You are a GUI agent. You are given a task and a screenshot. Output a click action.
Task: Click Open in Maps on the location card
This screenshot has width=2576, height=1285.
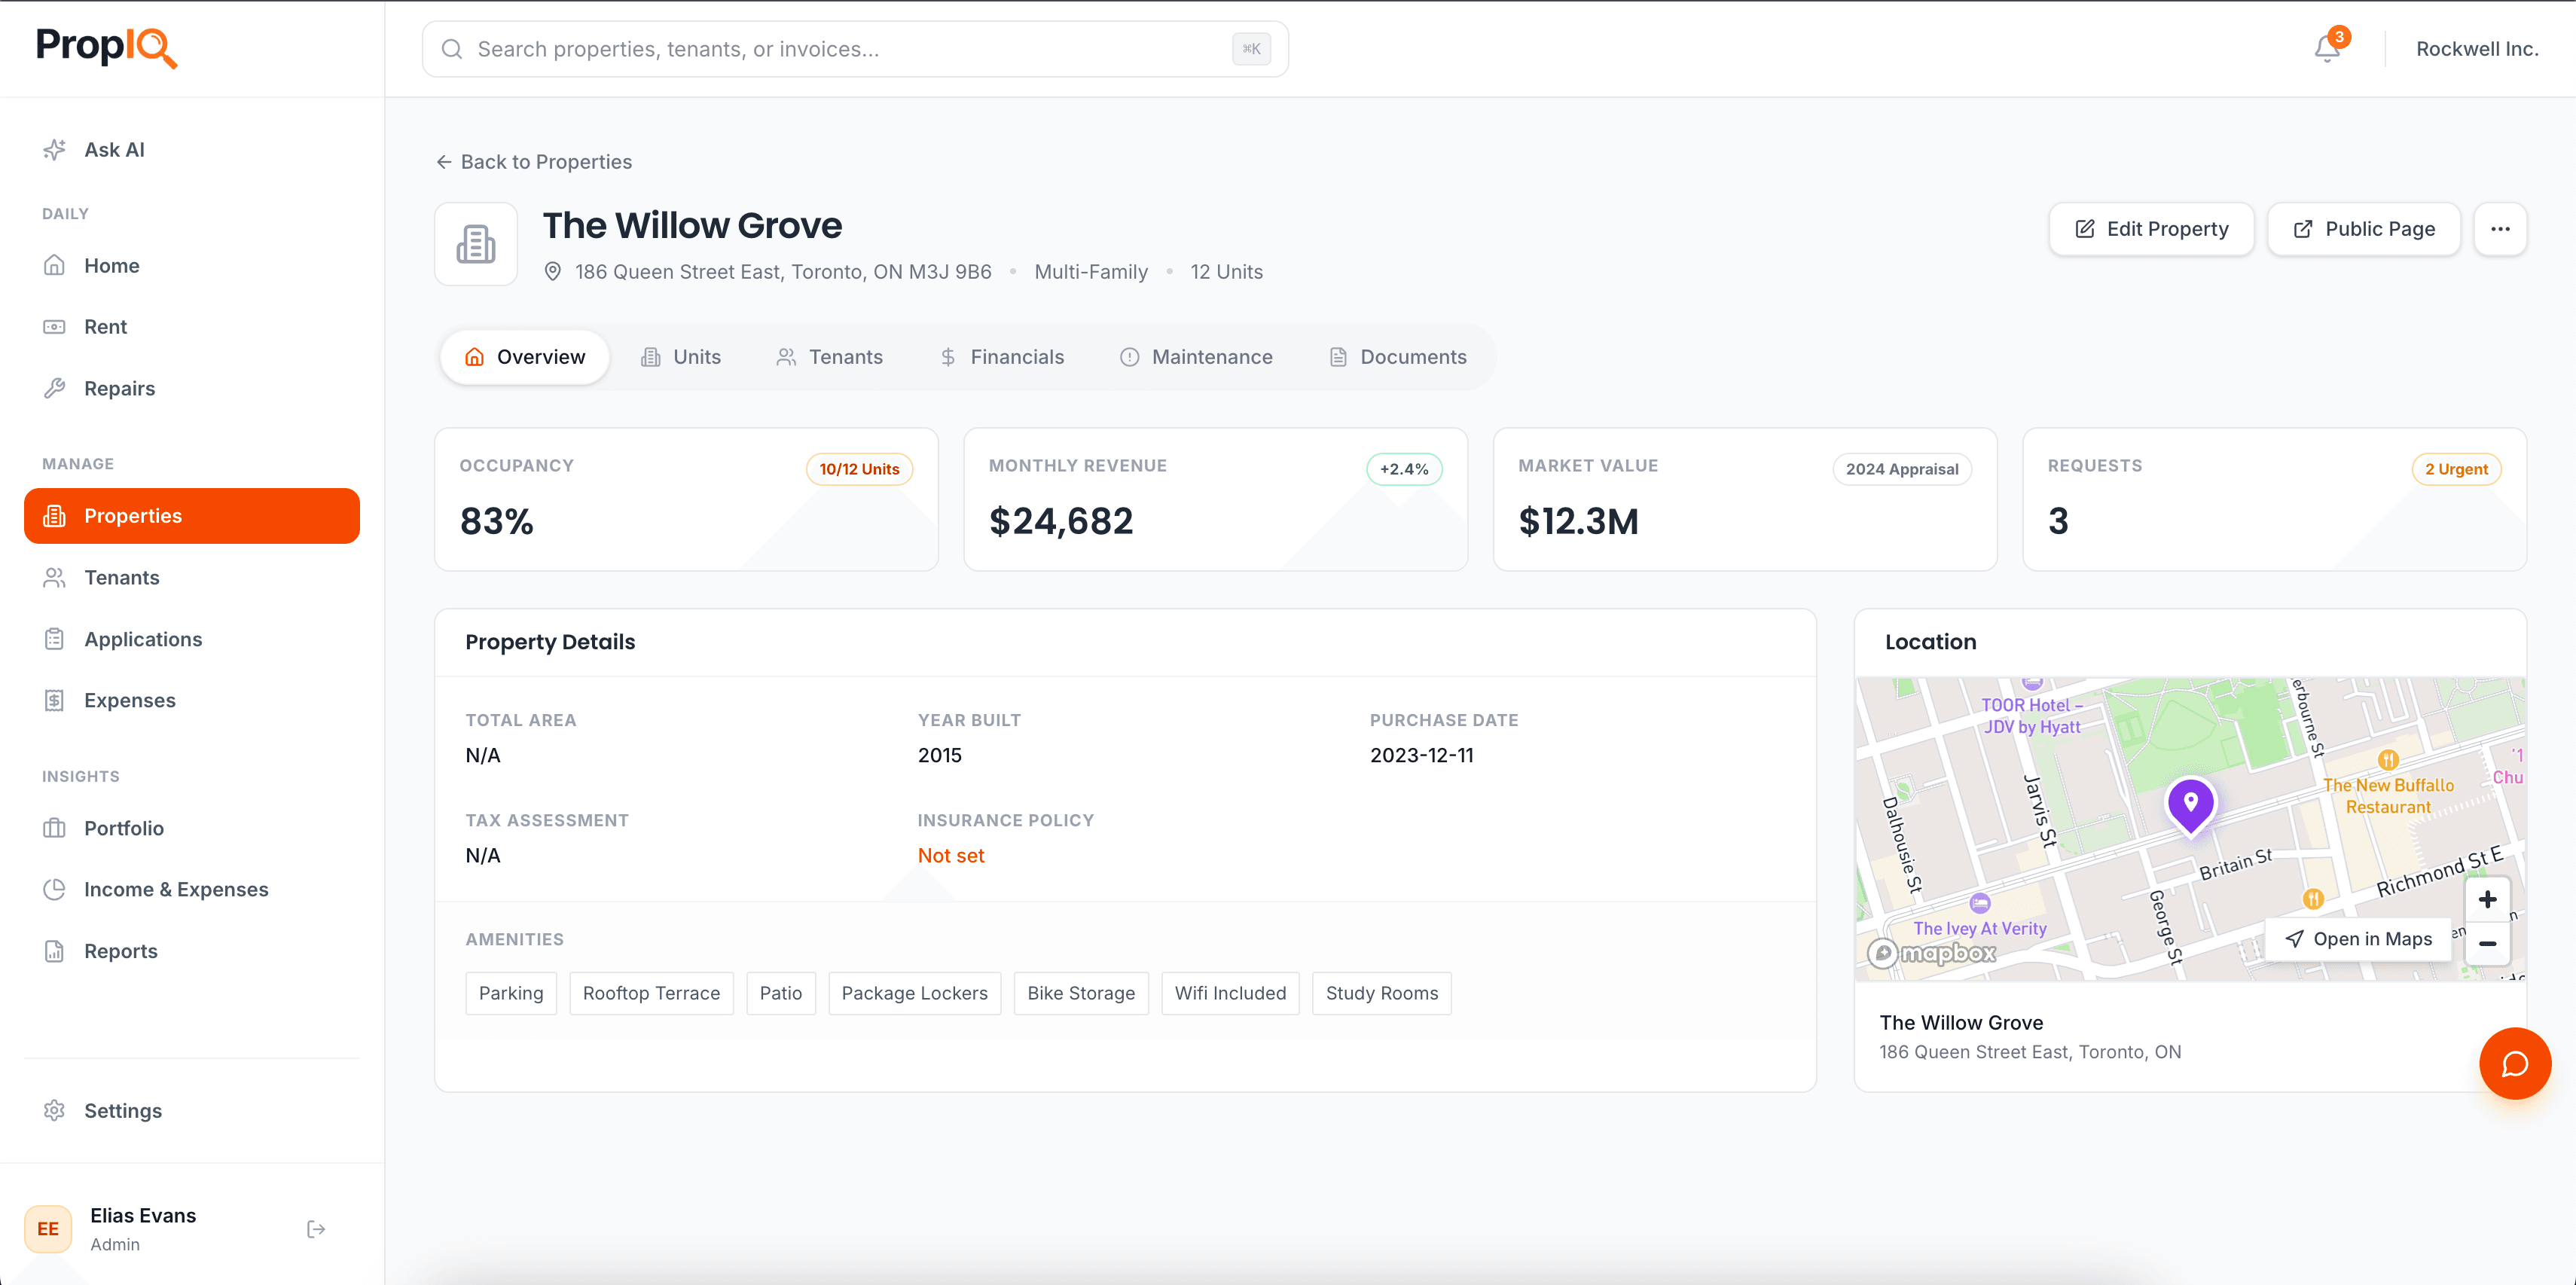pos(2360,939)
